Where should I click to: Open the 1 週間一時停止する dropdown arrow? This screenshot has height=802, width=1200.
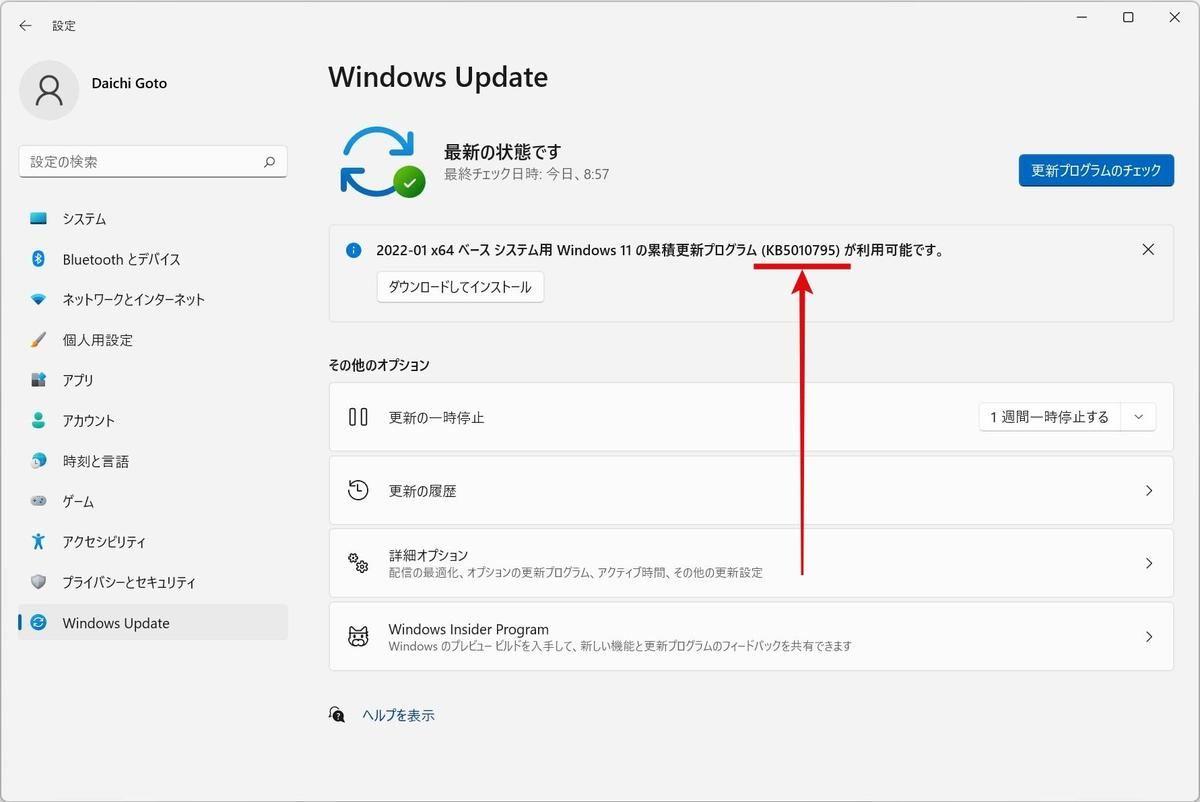tap(1139, 417)
